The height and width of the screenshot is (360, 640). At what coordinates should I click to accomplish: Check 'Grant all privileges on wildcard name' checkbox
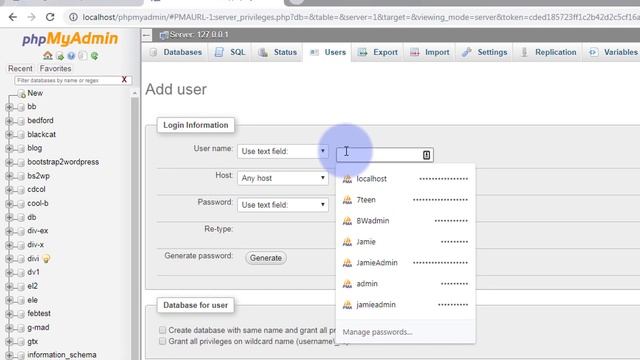click(x=162, y=341)
